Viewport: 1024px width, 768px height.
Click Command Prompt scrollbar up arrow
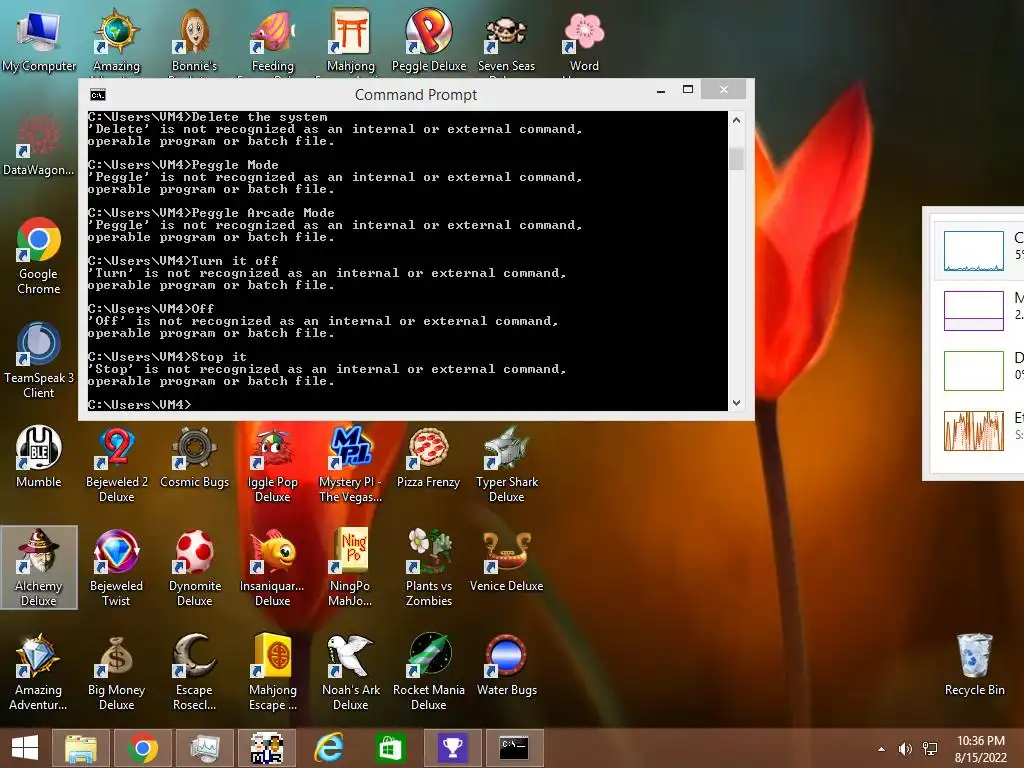tap(736, 120)
